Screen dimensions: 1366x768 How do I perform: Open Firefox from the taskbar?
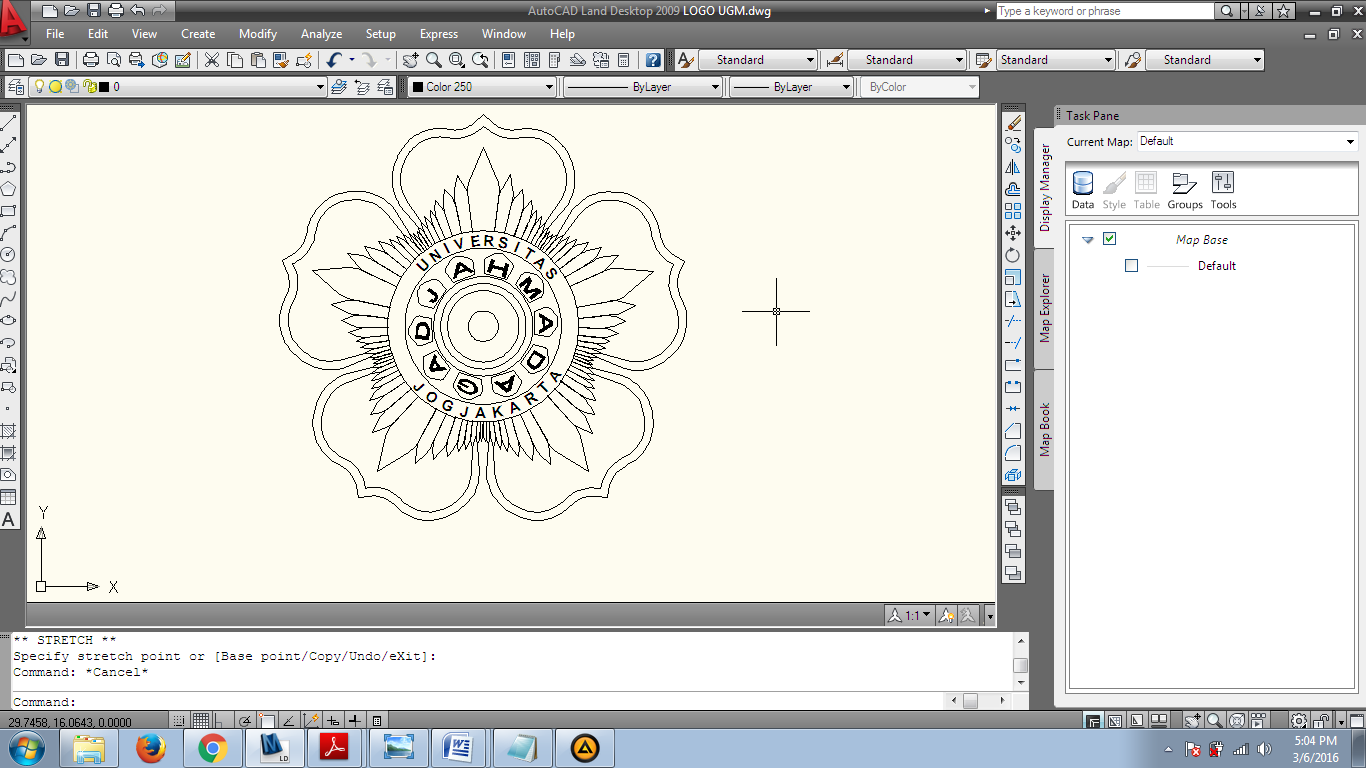[151, 748]
